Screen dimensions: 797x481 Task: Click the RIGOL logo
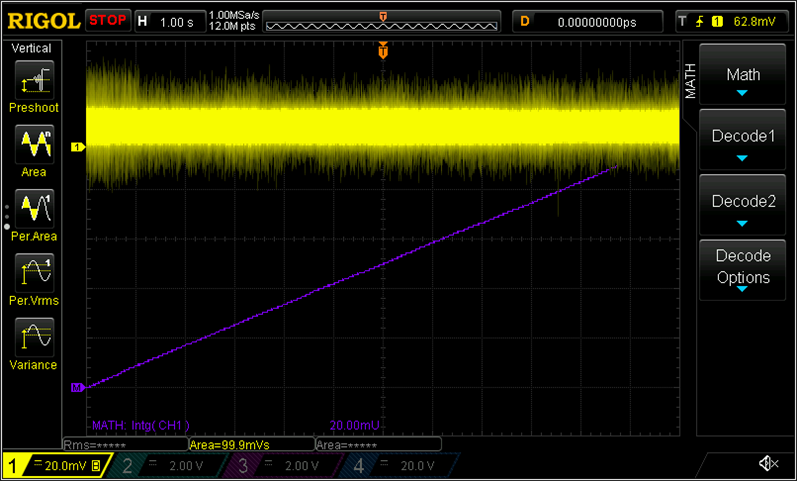(42, 20)
